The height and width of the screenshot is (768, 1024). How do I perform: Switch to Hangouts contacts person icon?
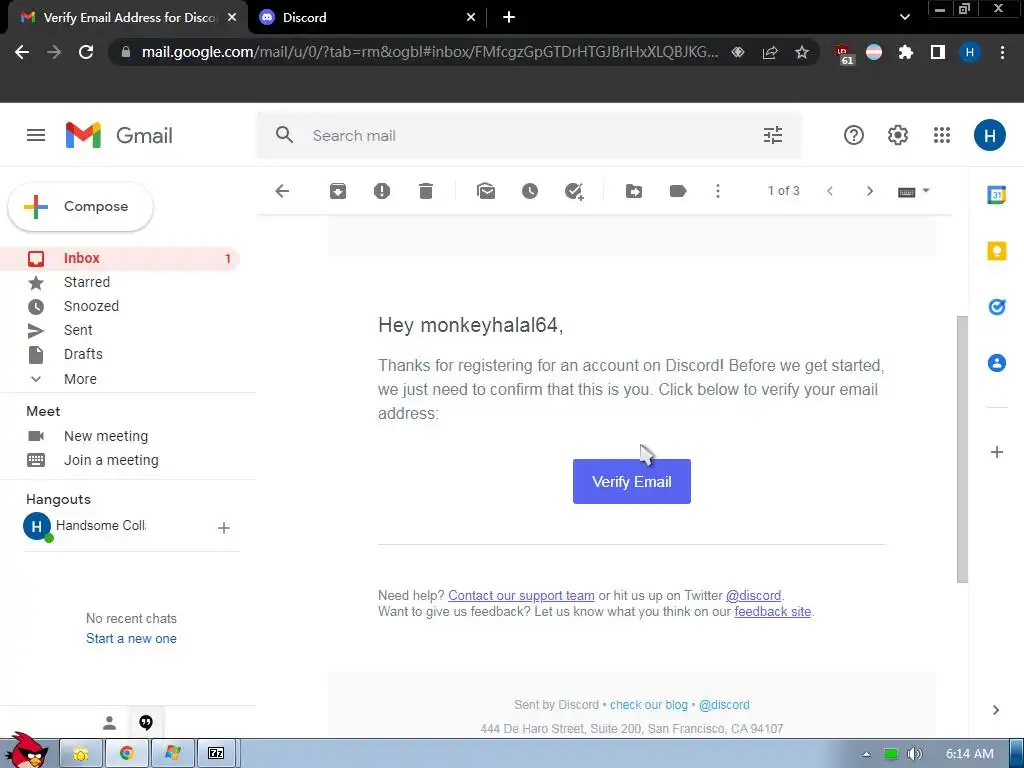pyautogui.click(x=110, y=723)
